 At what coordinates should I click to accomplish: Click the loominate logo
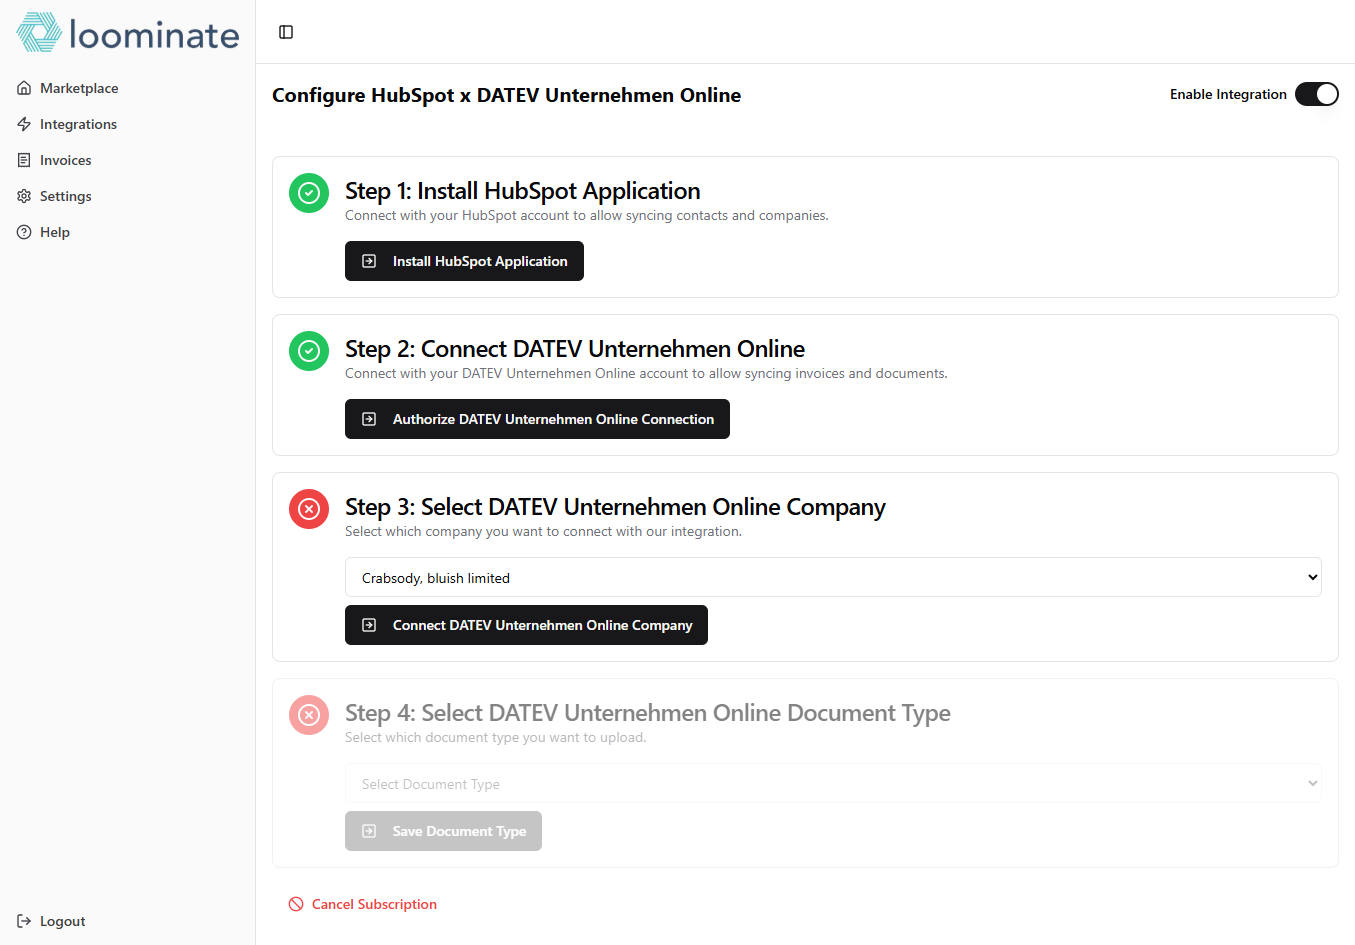coord(128,33)
